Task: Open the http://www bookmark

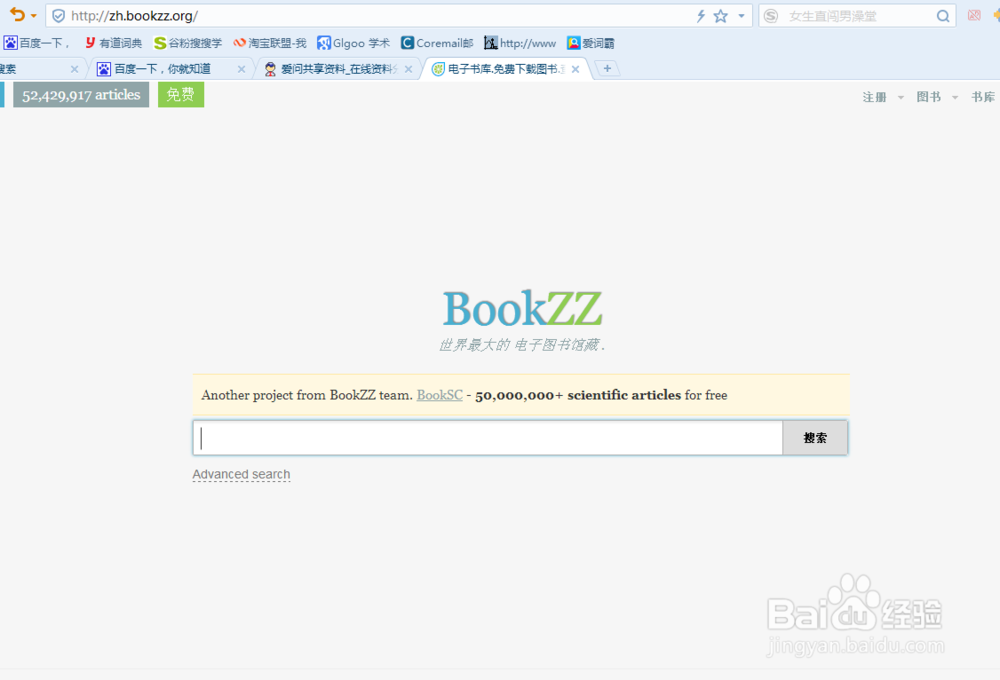Action: [520, 43]
